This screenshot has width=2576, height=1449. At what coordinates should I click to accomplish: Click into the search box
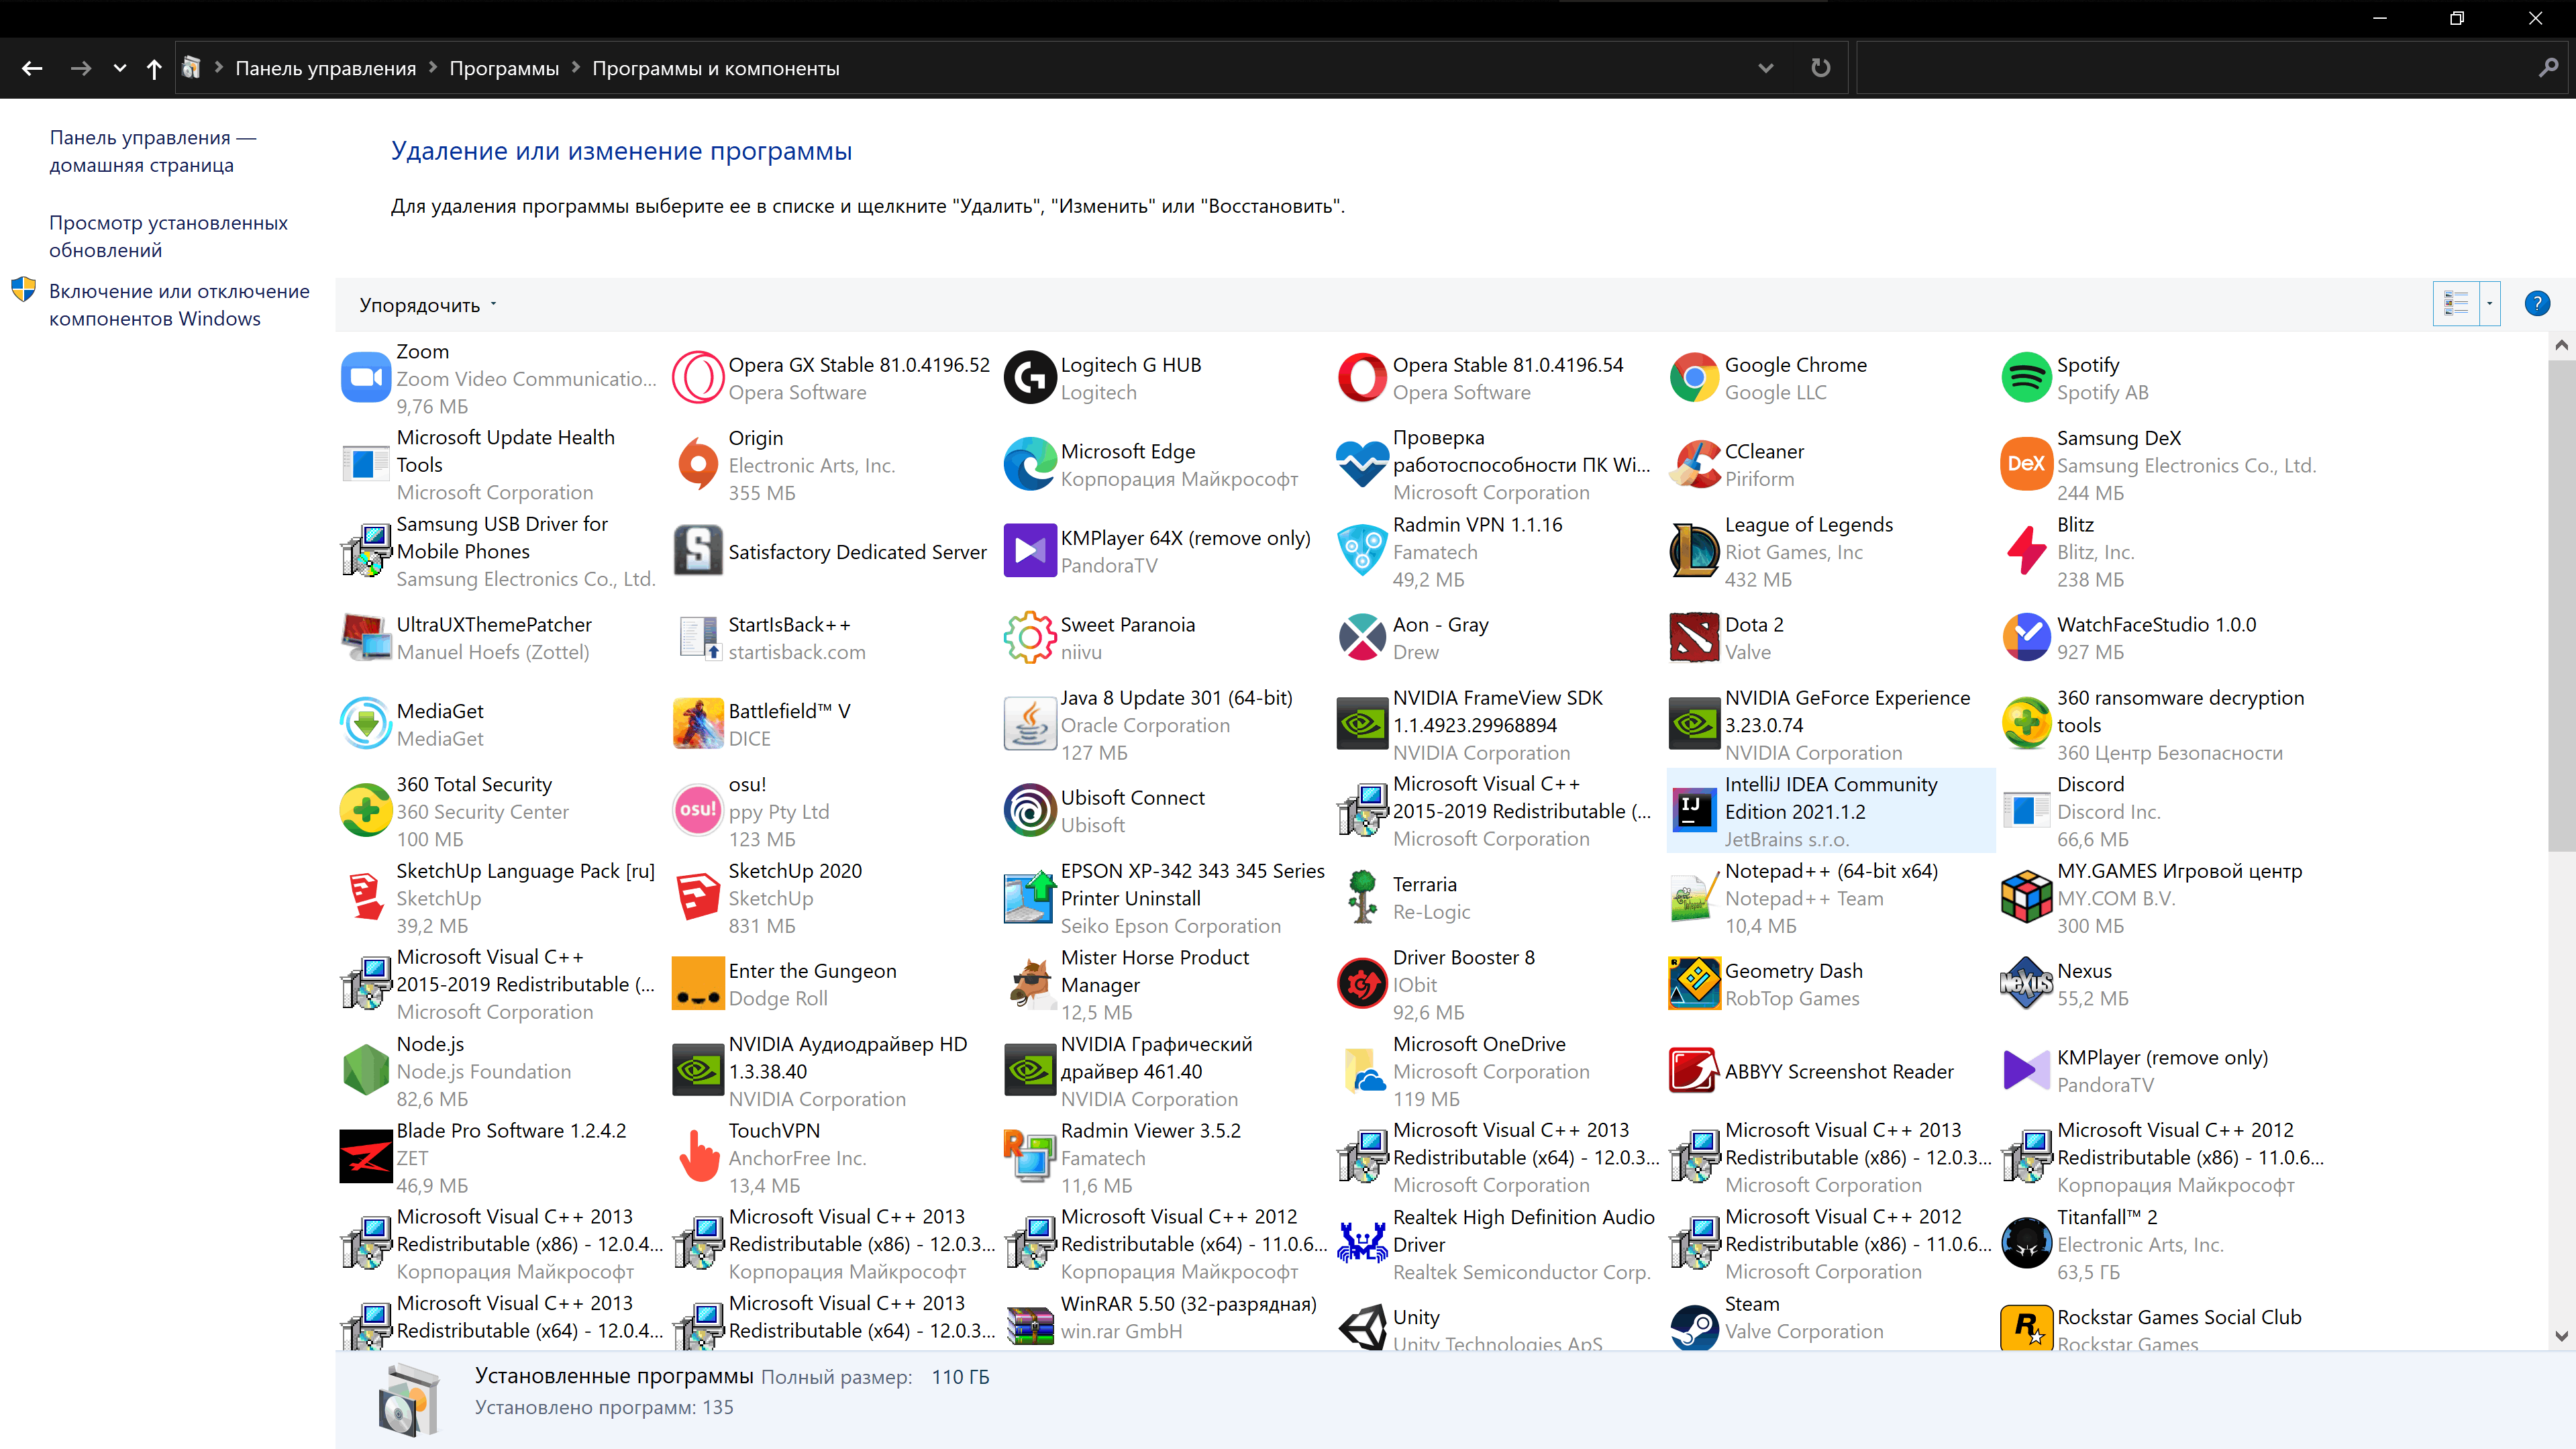tap(2195, 68)
